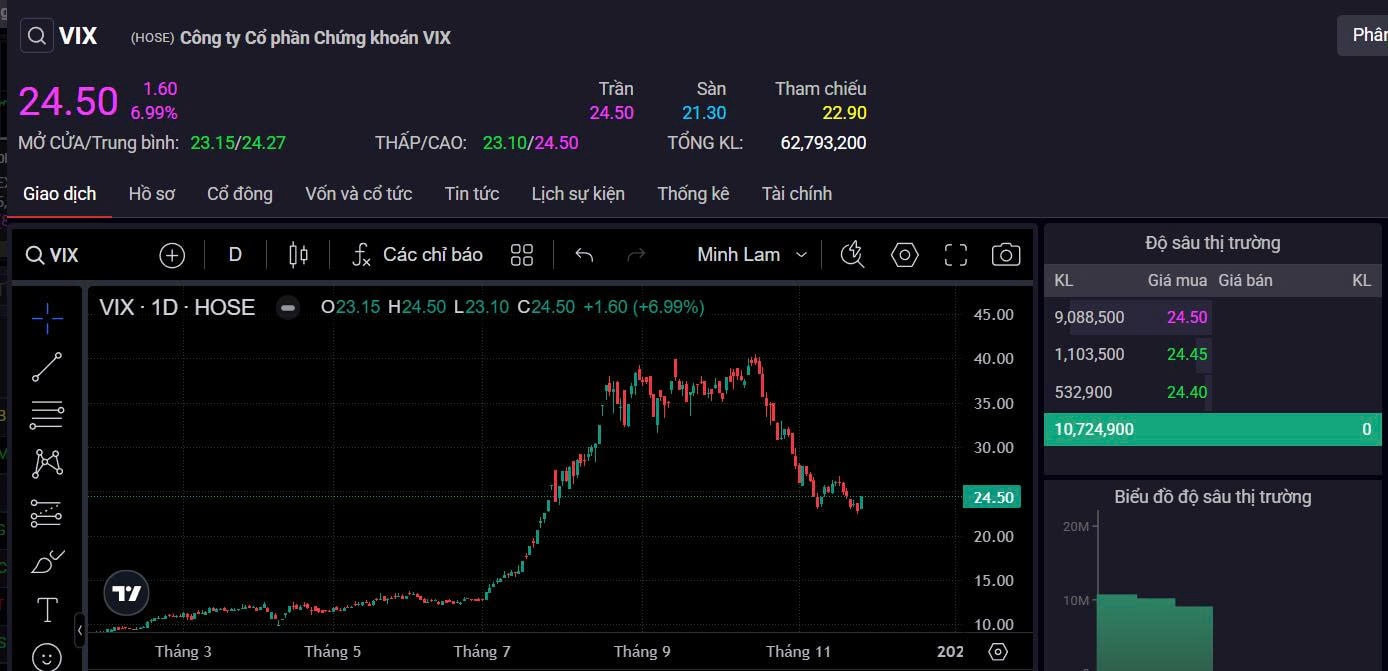Select the brush drawing tool
1388x671 pixels.
(47, 562)
